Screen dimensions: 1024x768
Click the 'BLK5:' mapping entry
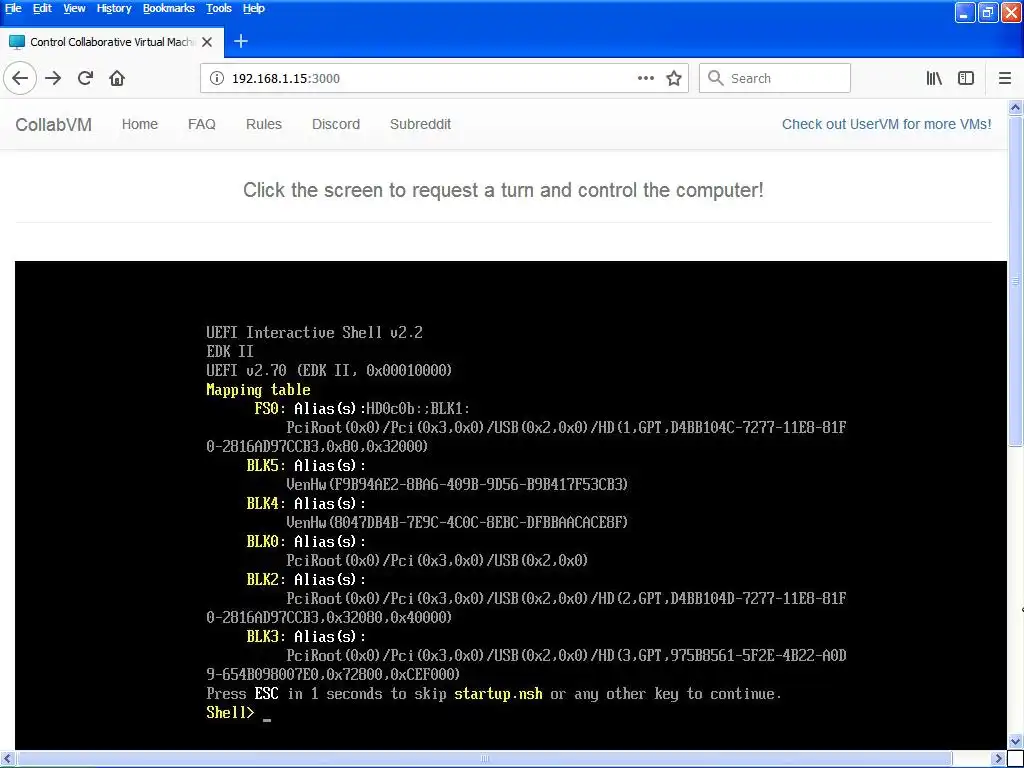coord(266,466)
